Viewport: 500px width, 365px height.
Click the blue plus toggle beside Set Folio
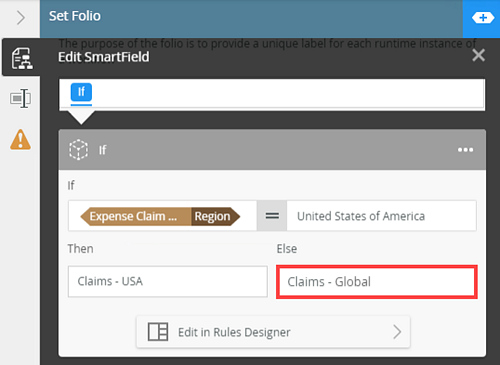pos(482,18)
